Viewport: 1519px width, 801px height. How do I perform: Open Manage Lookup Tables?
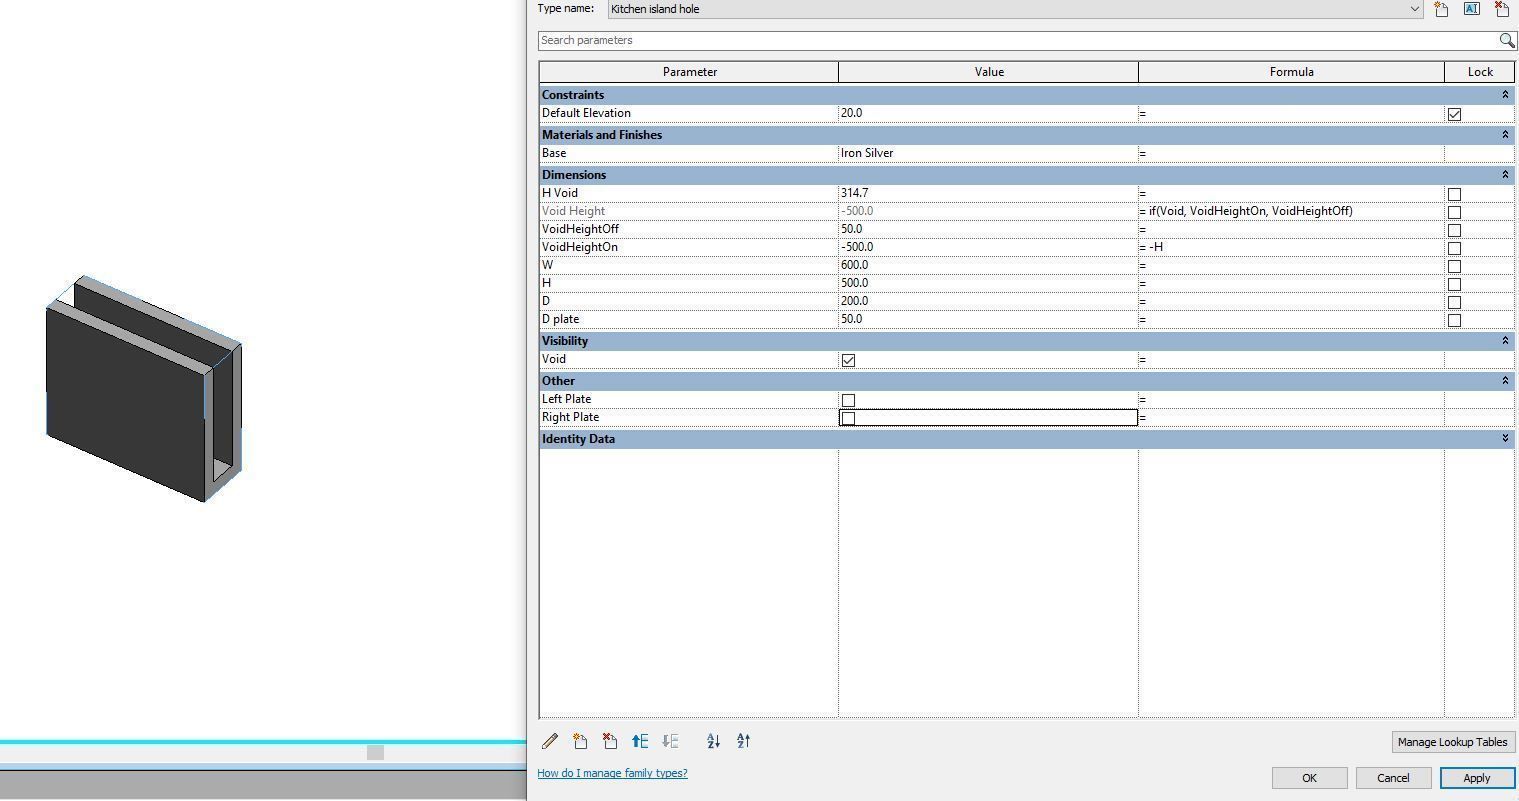tap(1453, 742)
